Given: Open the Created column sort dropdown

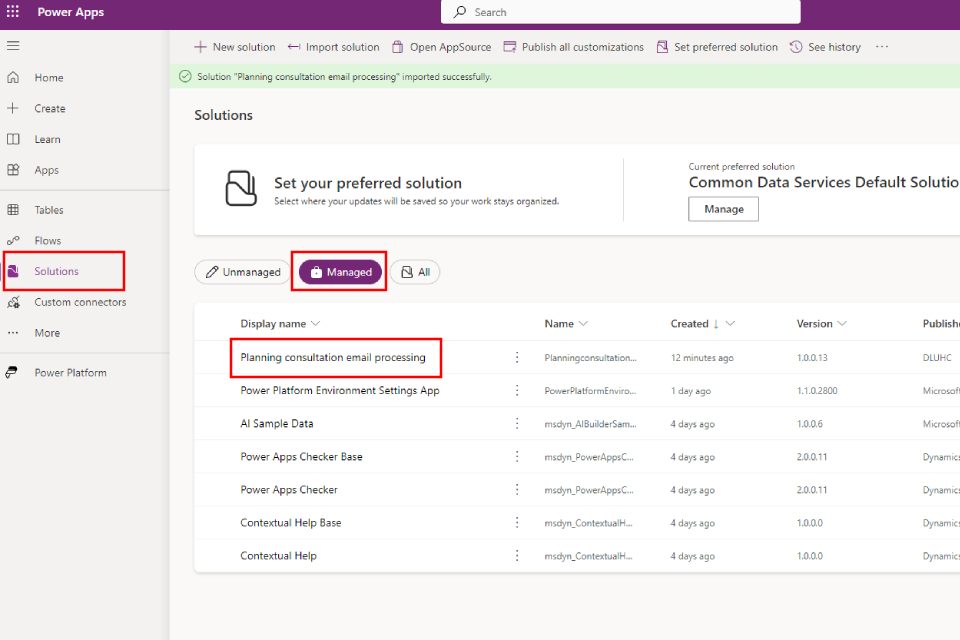Looking at the screenshot, I should tap(730, 324).
